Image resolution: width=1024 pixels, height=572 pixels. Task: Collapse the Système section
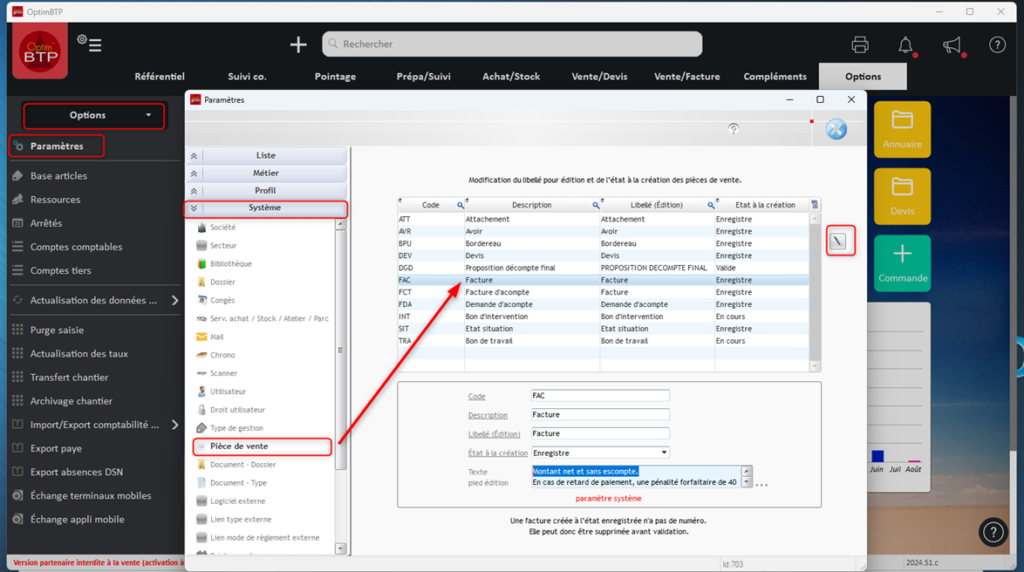pos(266,208)
